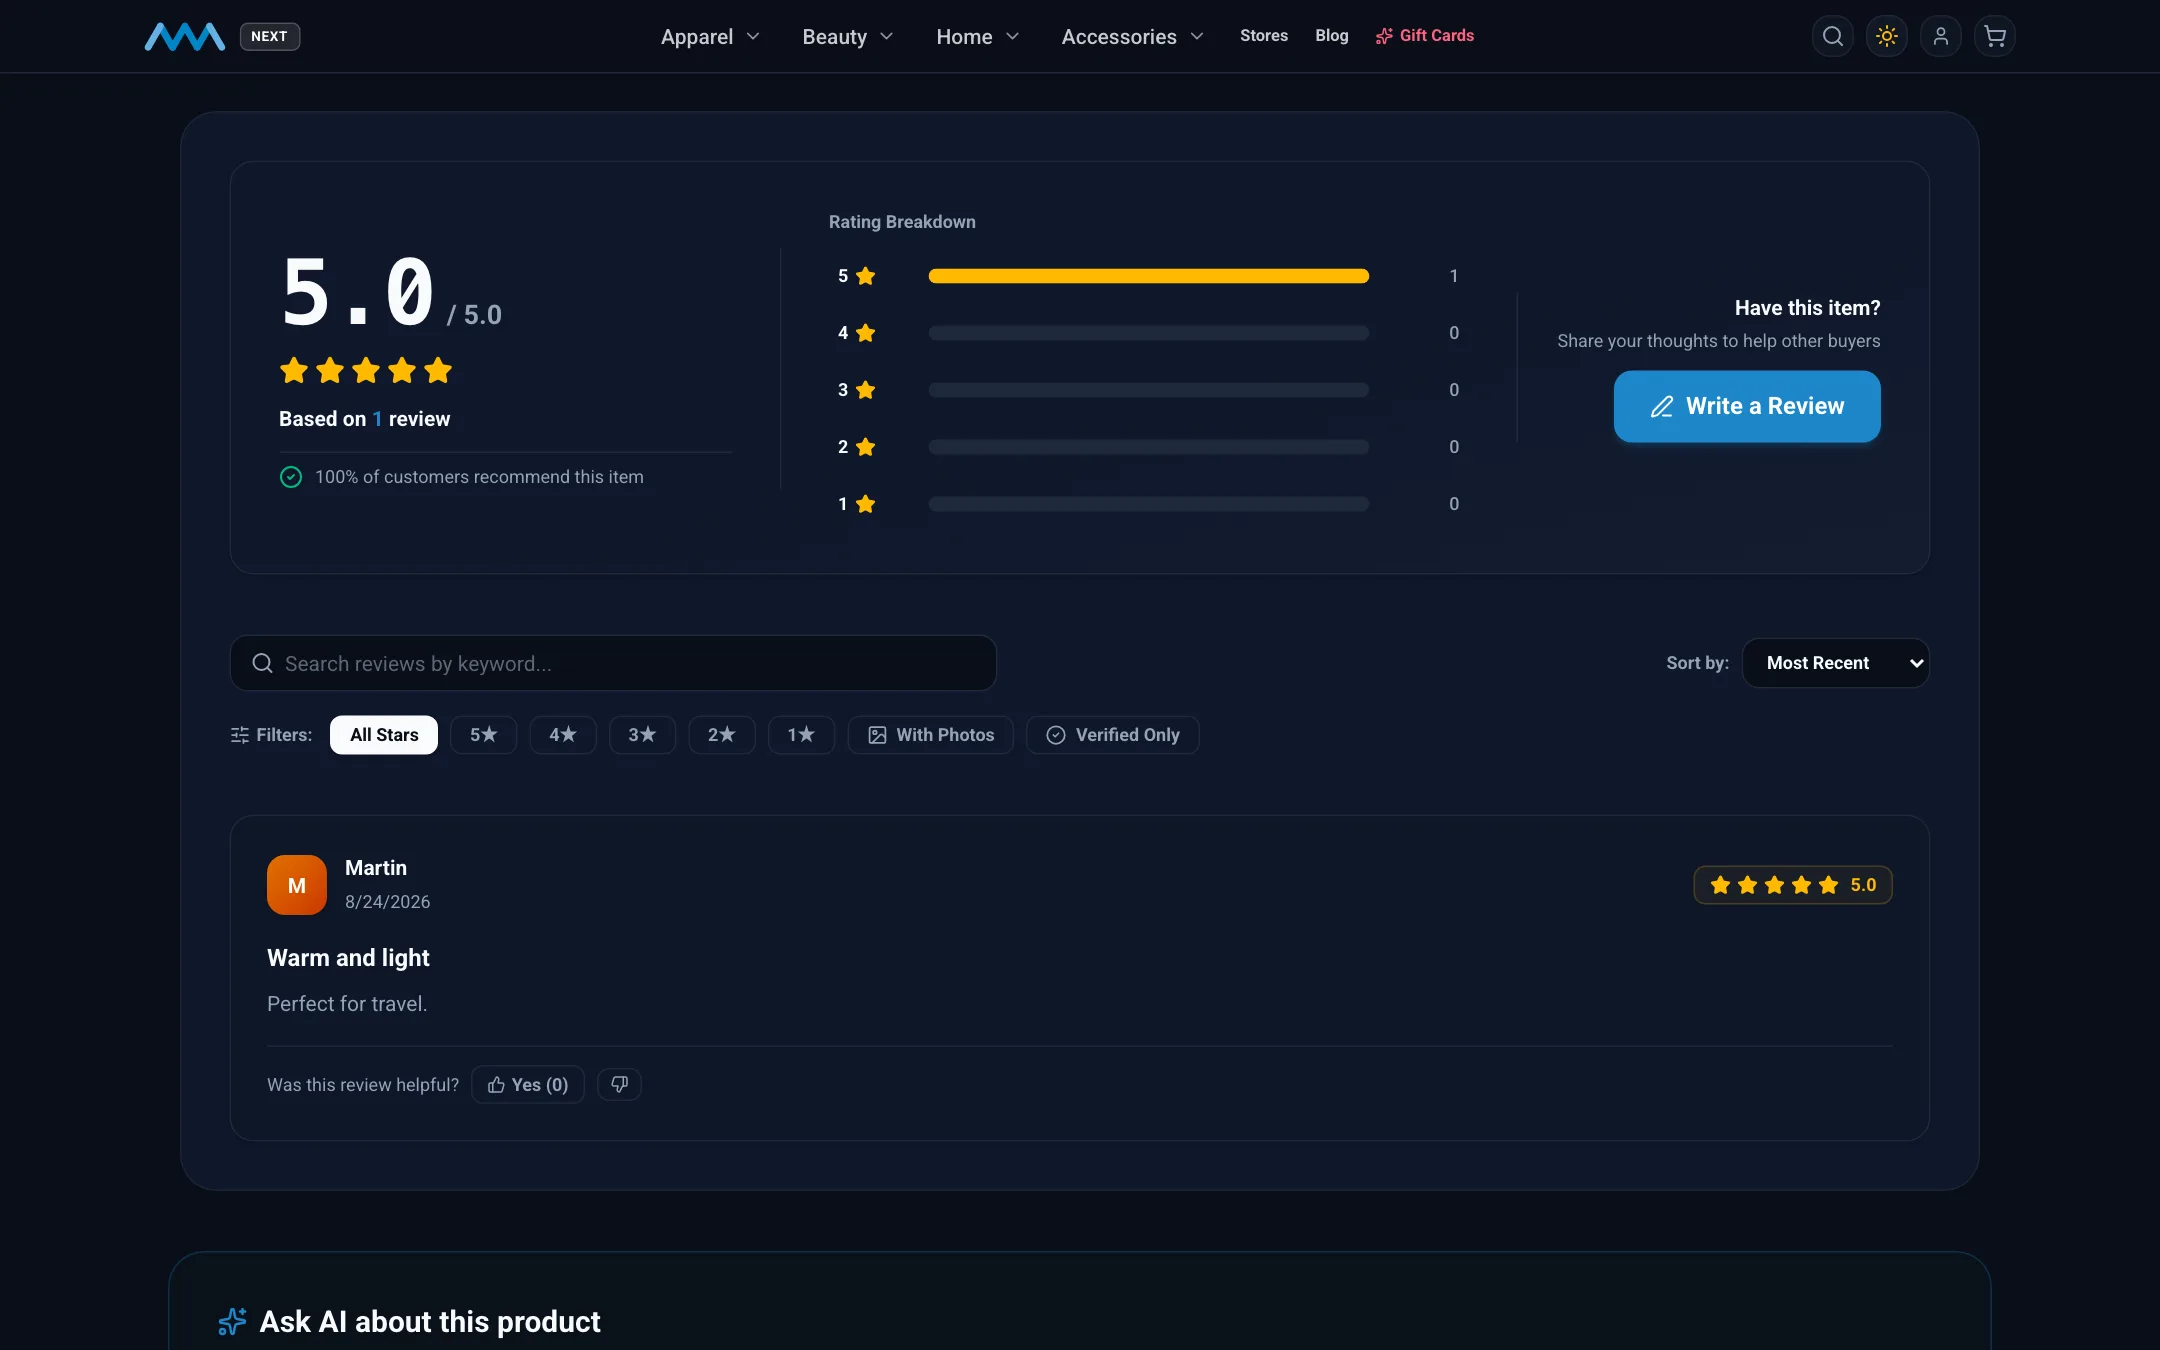Click the magnifier icon in review search
Screen dimensions: 2160x1350
(262, 663)
